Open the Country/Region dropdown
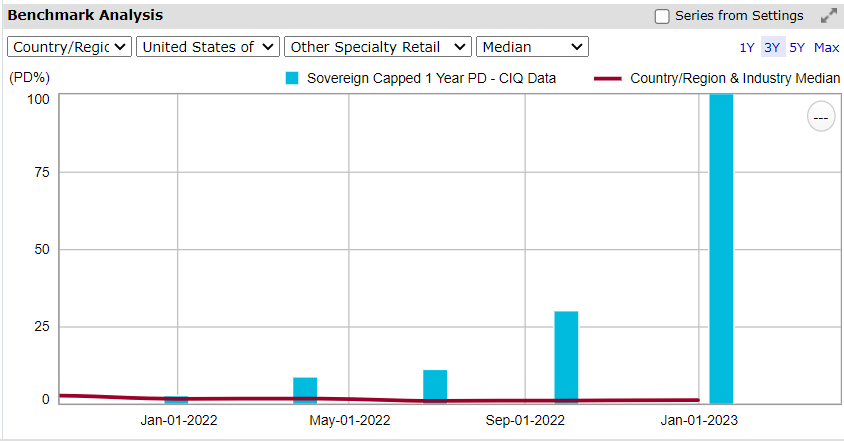844x441 pixels. (69, 47)
